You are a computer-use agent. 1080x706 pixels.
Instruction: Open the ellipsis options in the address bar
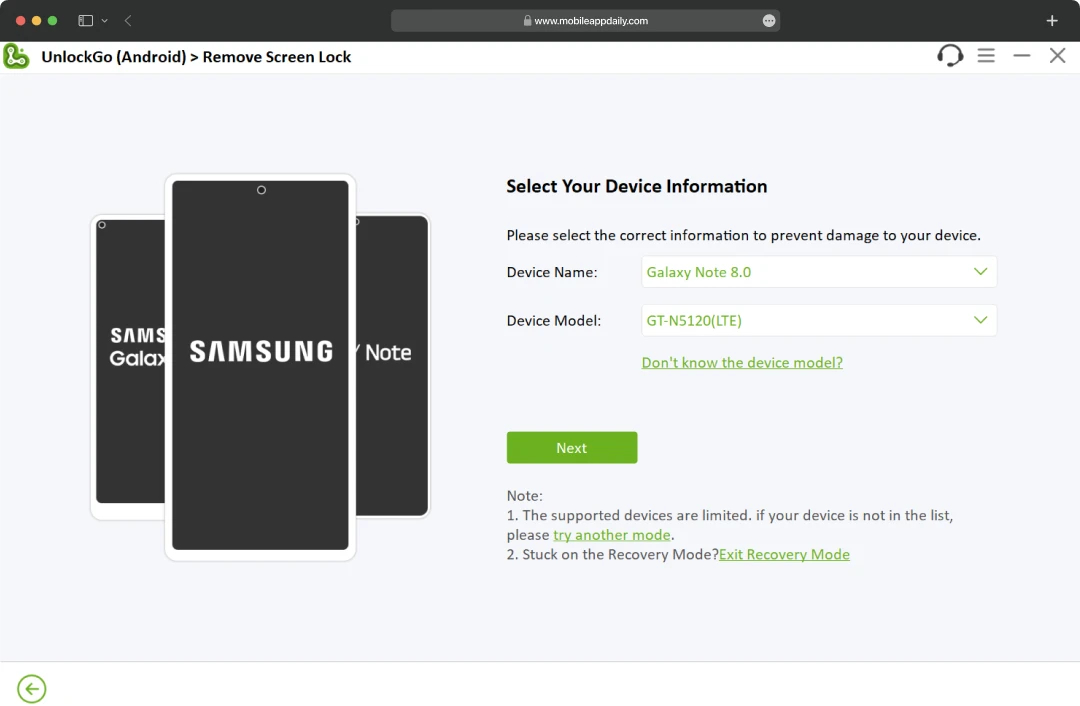pos(767,20)
